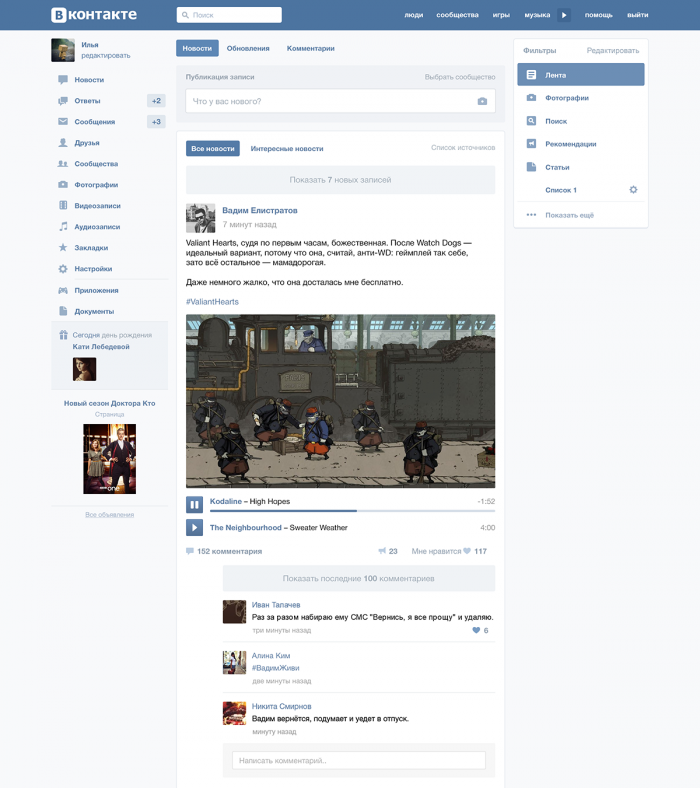Like the post via heart icon
Screen dimensions: 700x788
467,551
